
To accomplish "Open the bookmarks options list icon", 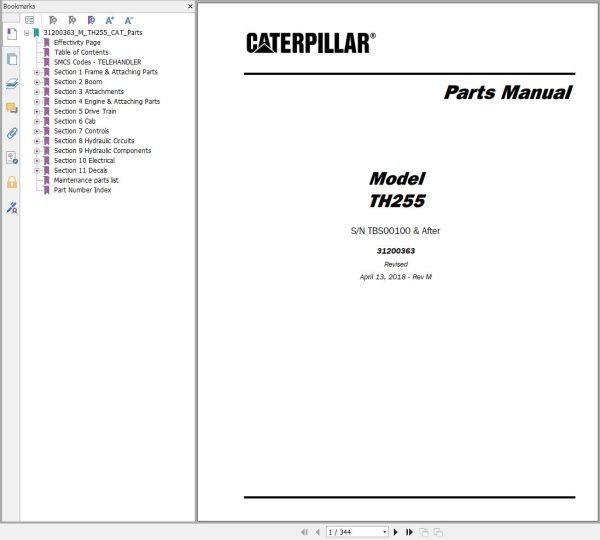I will (x=29, y=20).
